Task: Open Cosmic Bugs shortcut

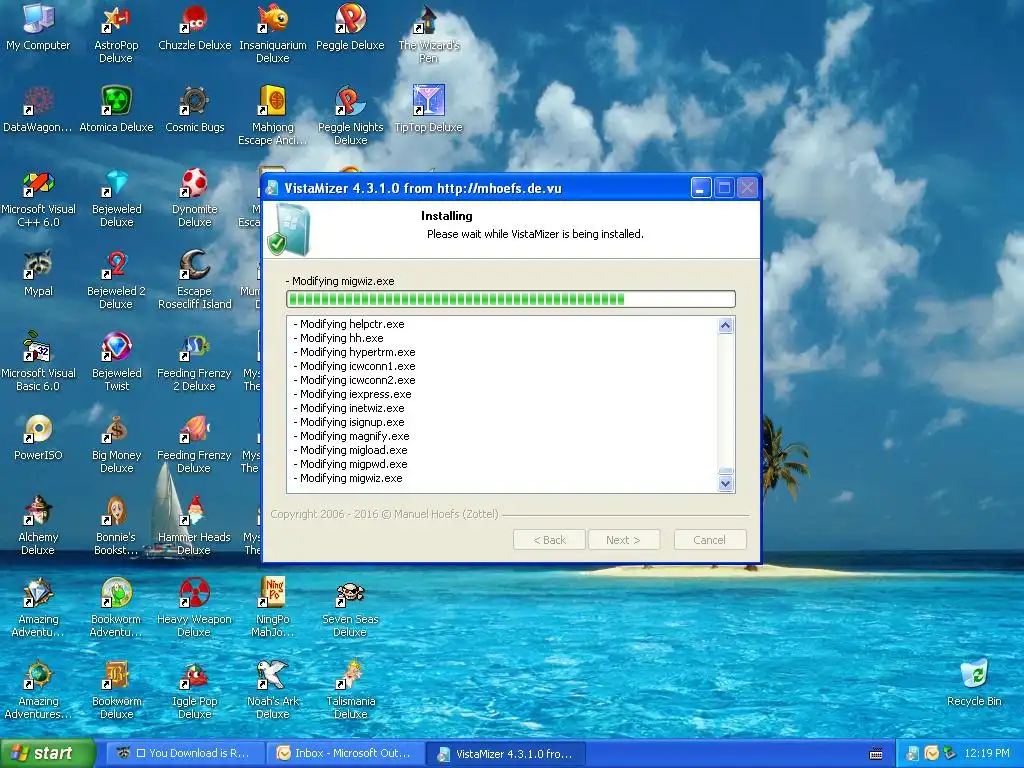Action: coord(195,108)
